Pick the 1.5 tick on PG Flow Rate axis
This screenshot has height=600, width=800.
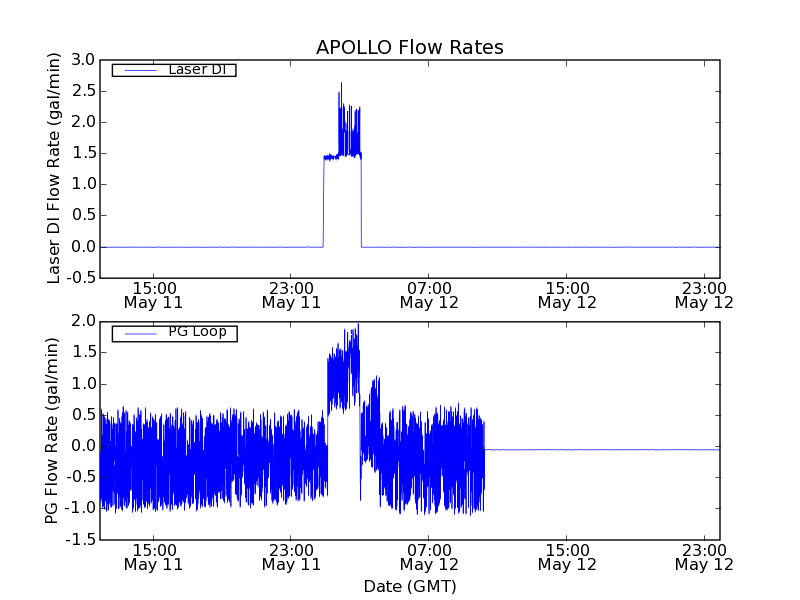(83, 353)
